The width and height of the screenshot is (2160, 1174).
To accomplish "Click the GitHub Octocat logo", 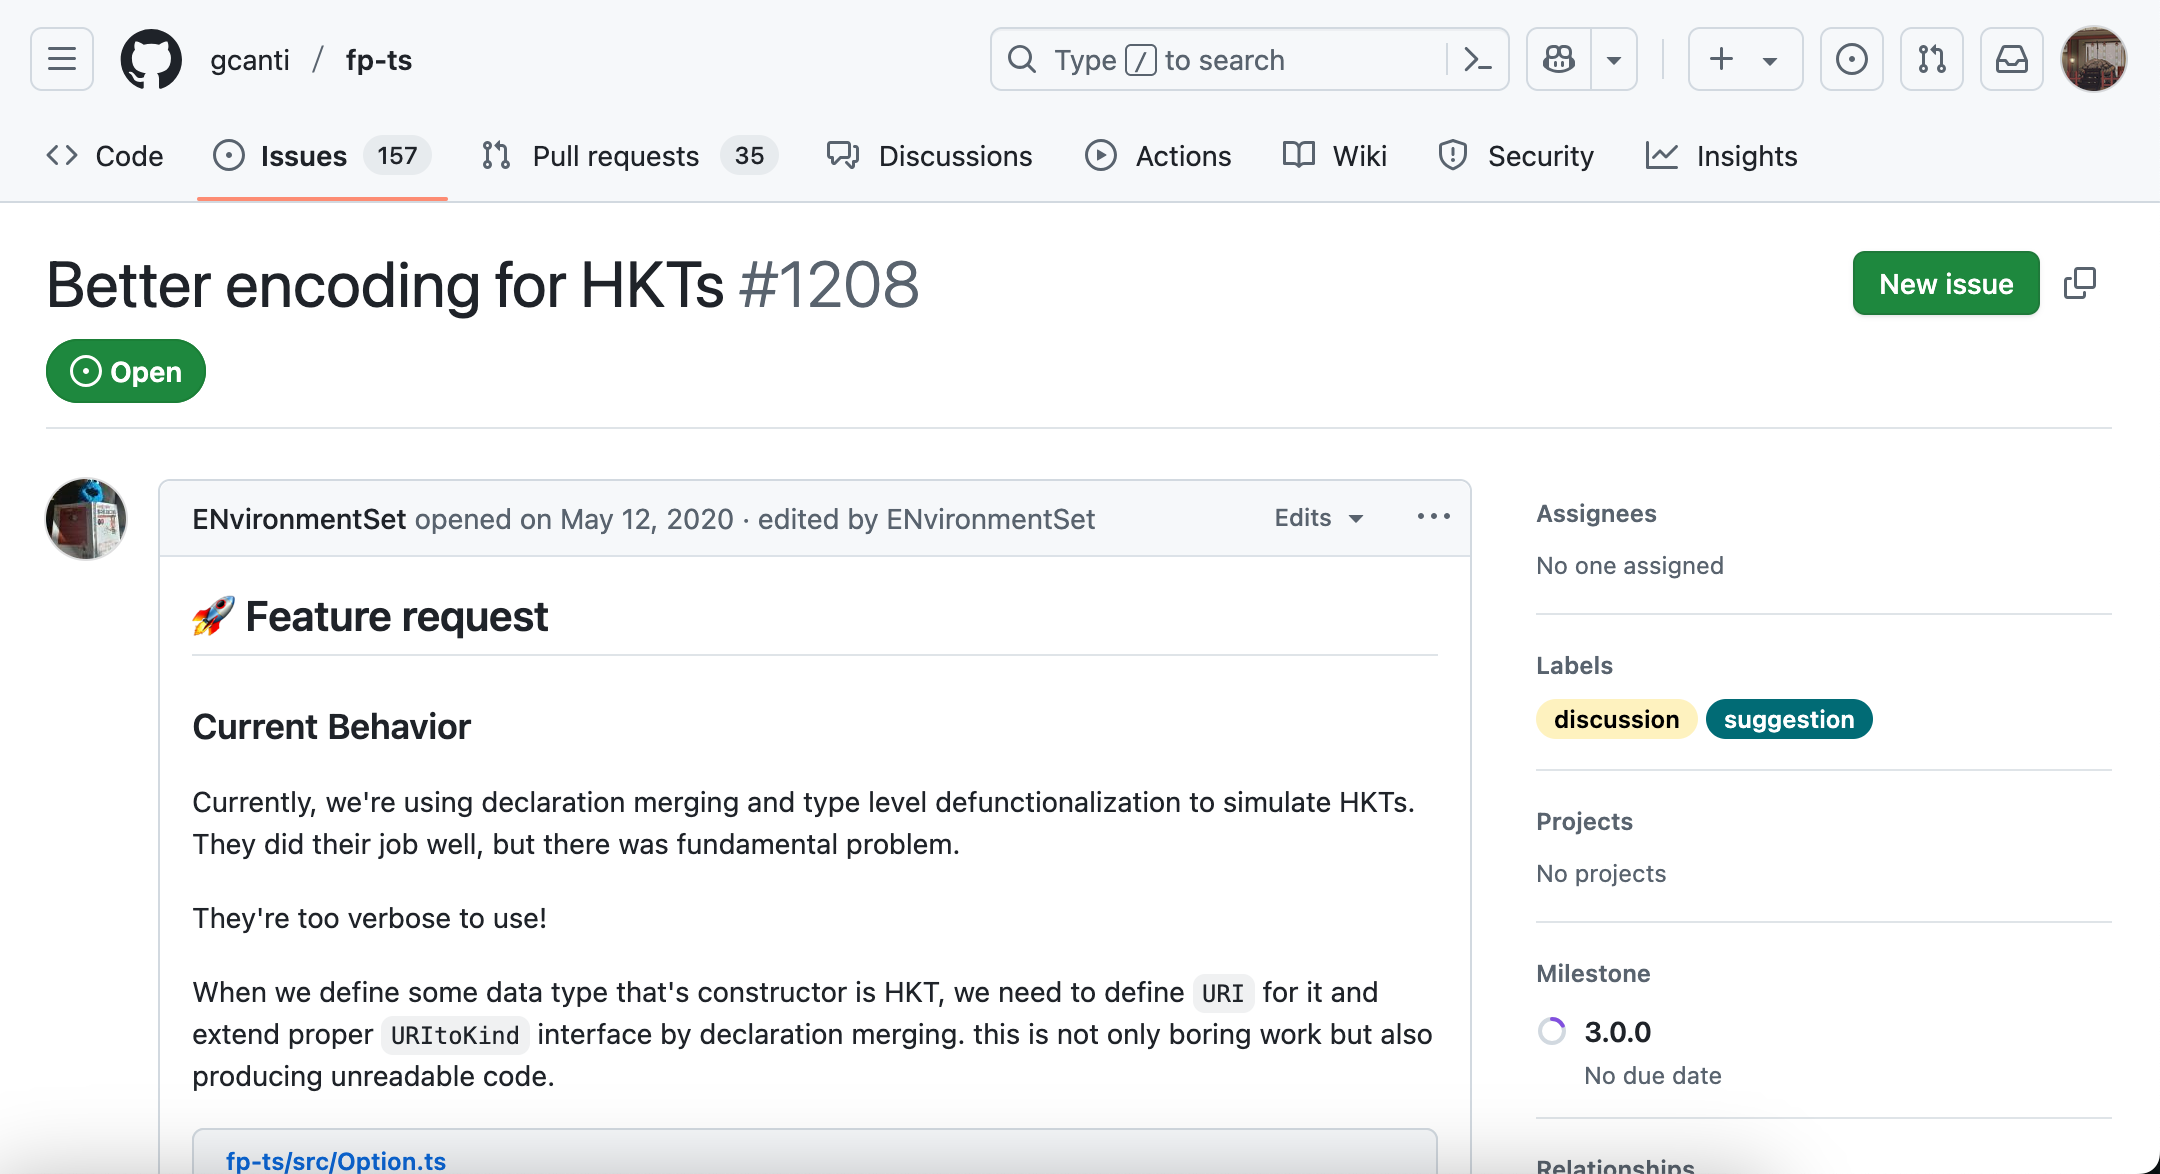I will (x=151, y=59).
